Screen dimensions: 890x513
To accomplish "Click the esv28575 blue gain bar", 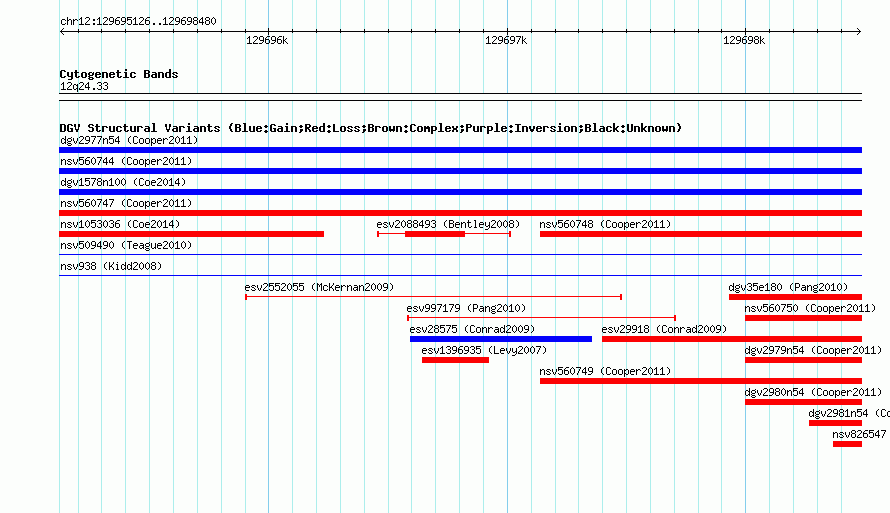I will pos(501,339).
